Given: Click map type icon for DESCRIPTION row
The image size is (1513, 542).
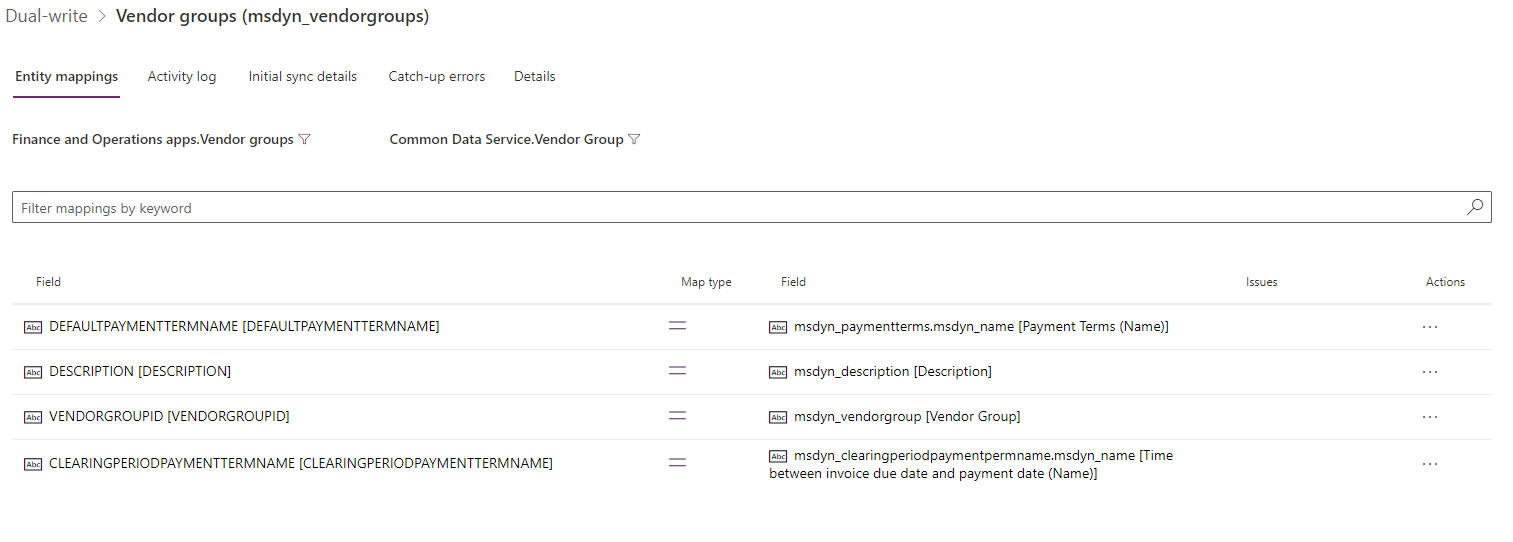Looking at the screenshot, I should click(677, 371).
